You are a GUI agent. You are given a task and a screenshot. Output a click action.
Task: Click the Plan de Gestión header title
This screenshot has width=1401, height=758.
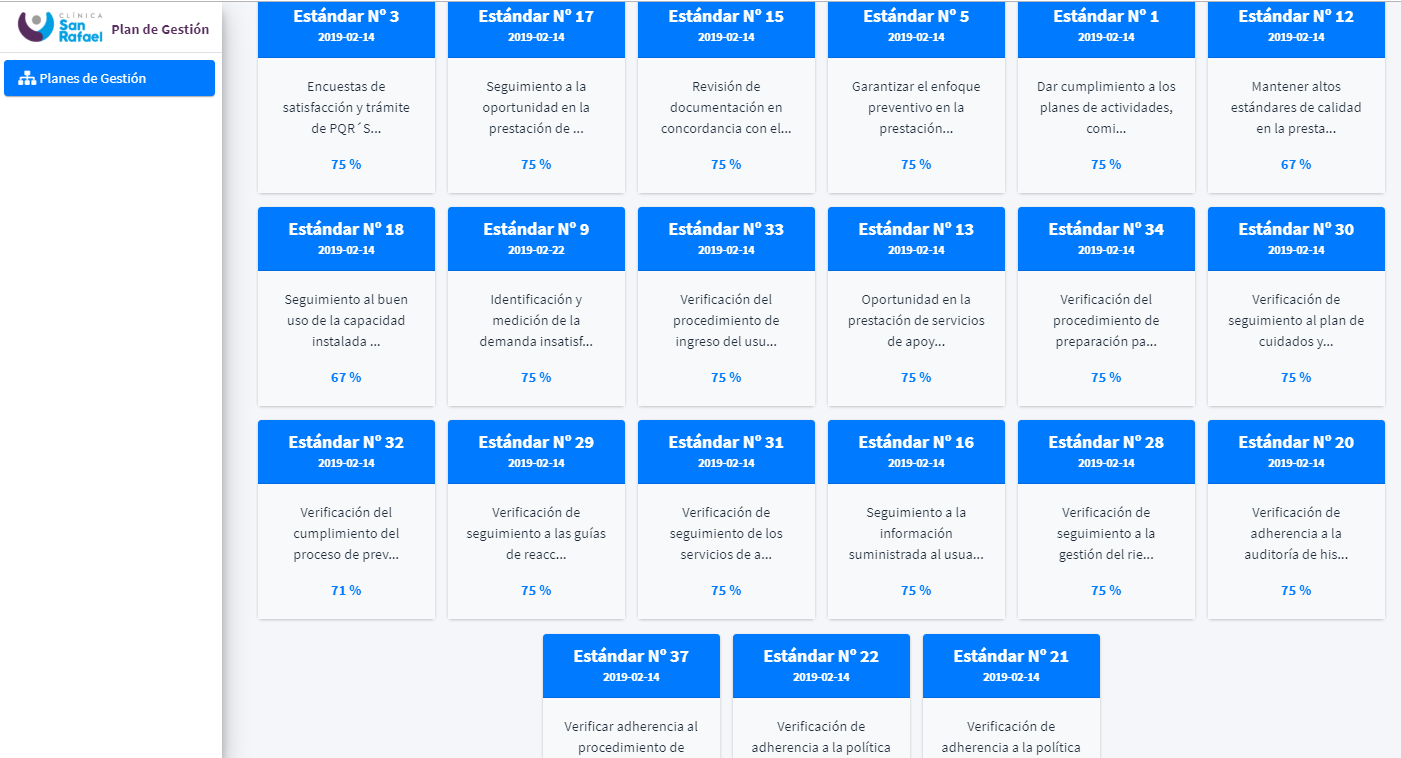[160, 29]
